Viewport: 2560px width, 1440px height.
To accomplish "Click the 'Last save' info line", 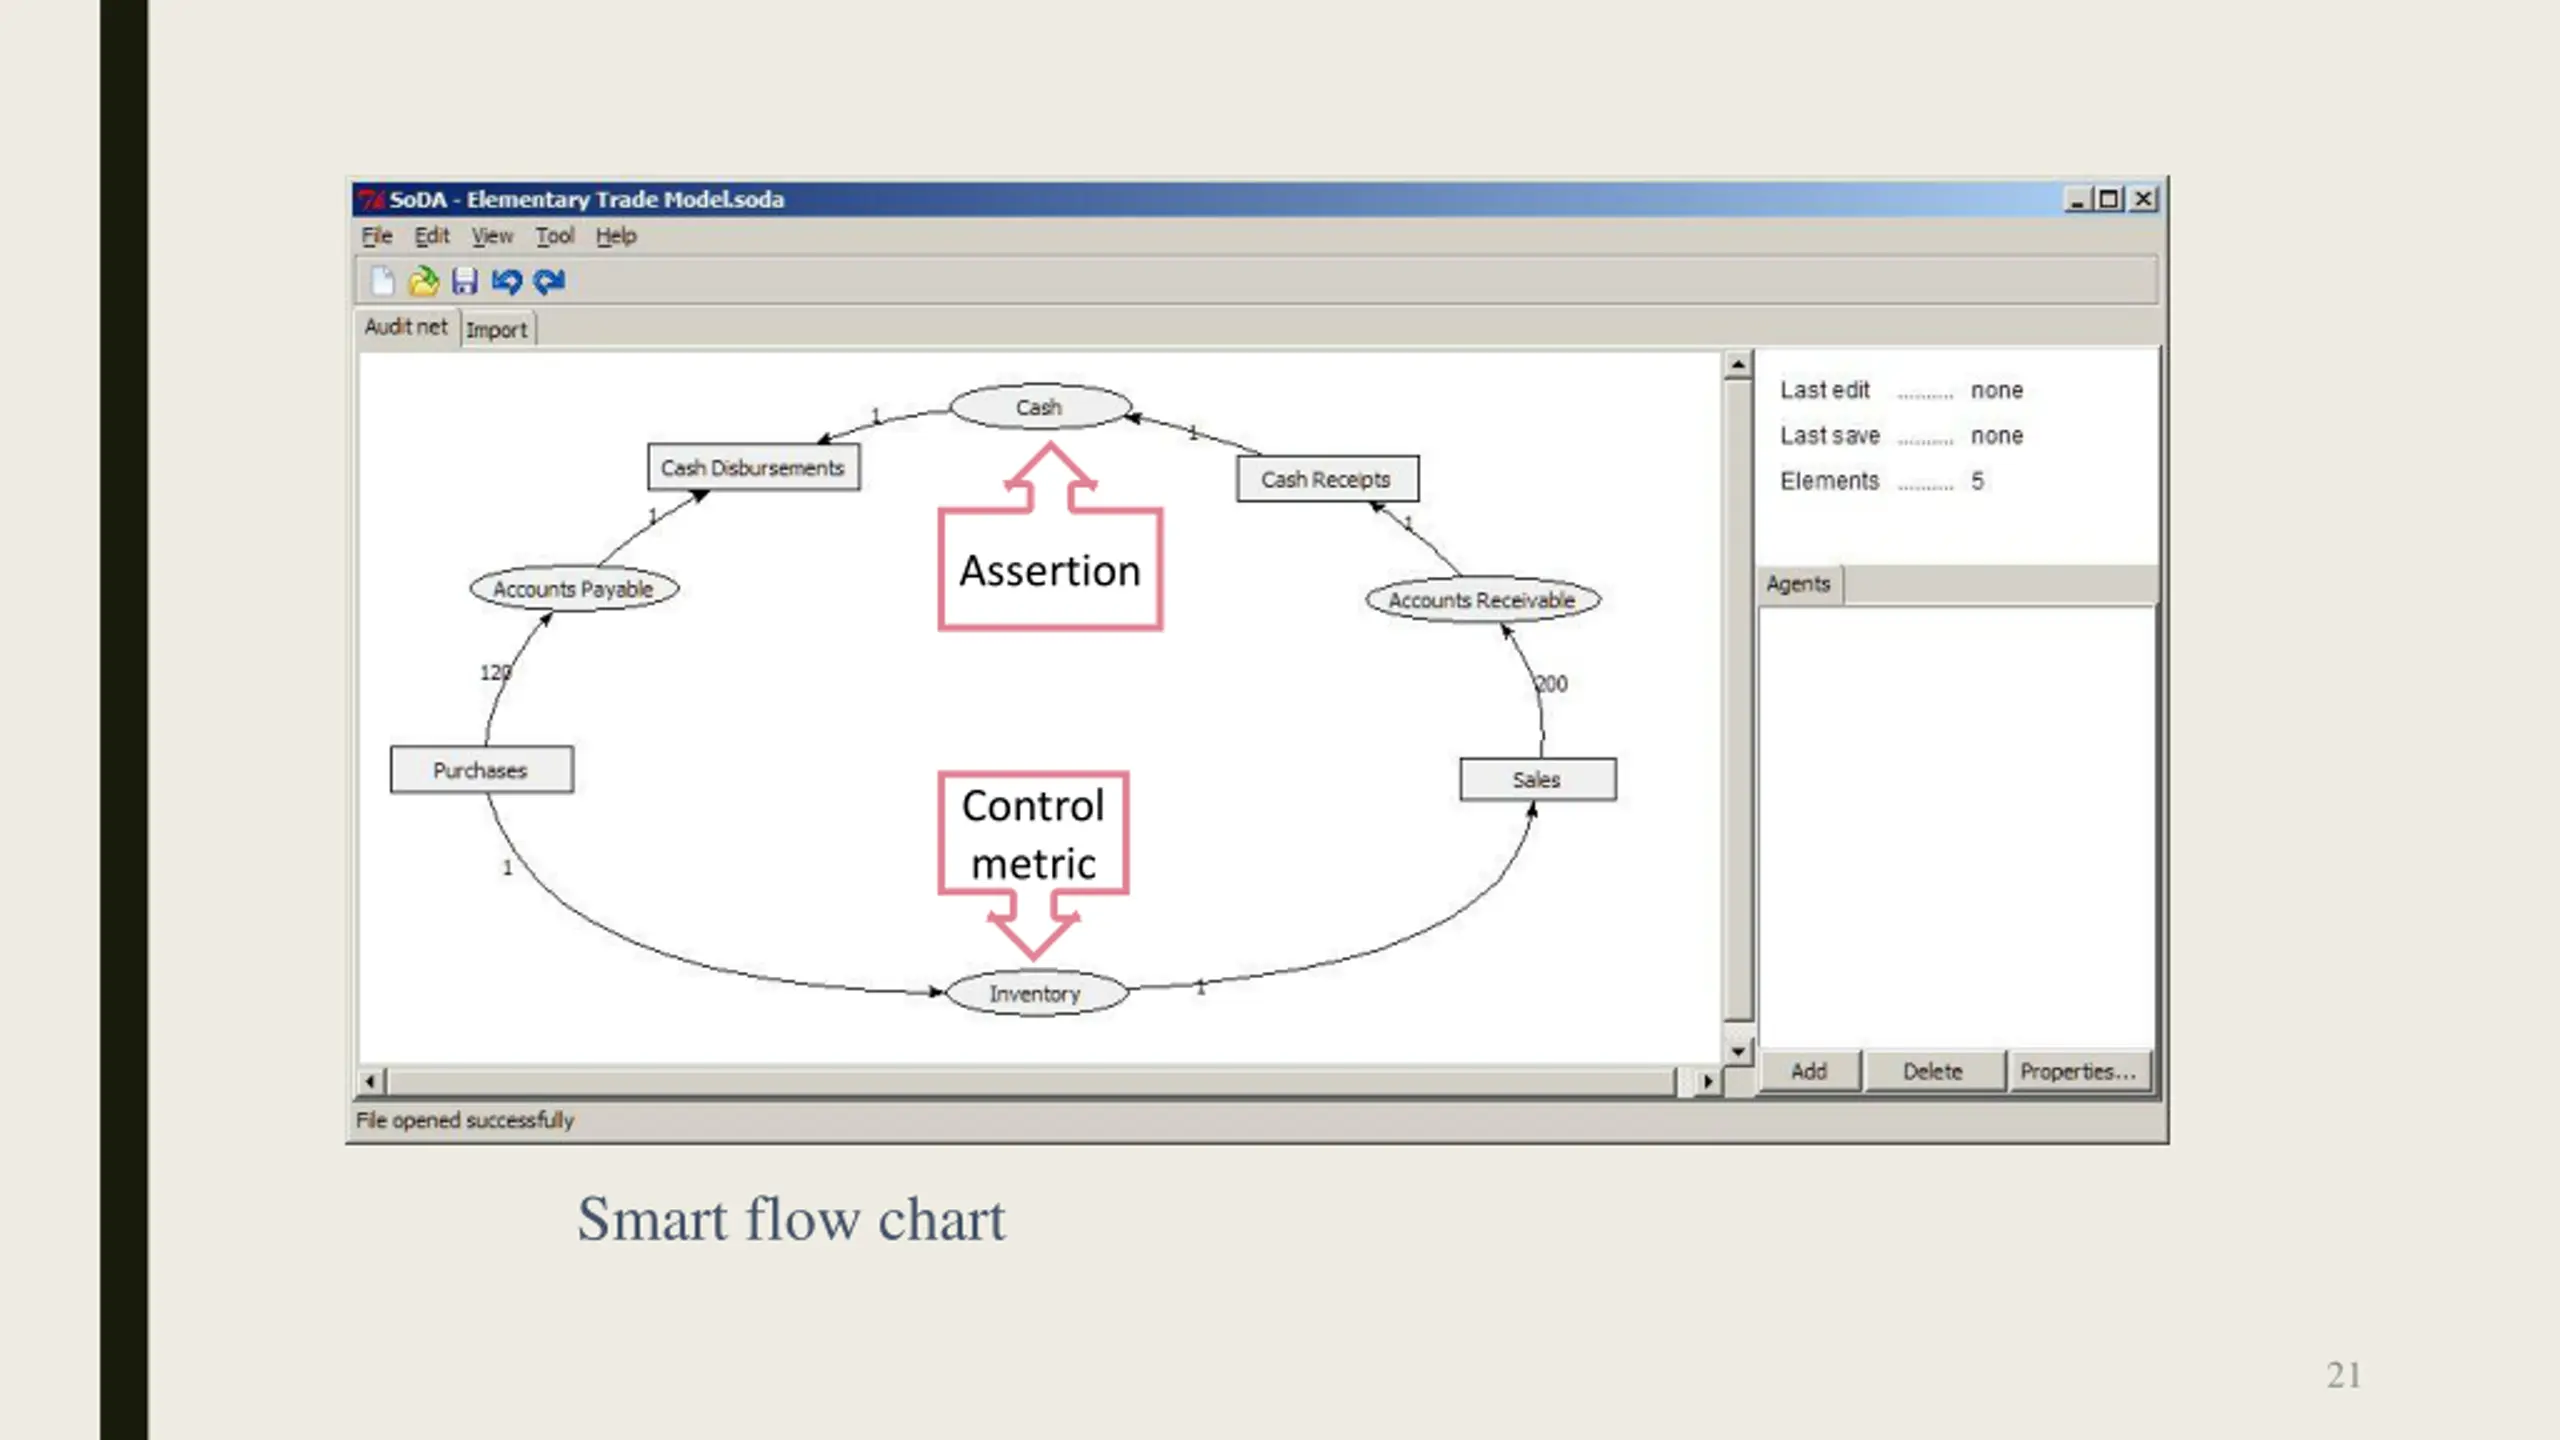I will point(1902,436).
